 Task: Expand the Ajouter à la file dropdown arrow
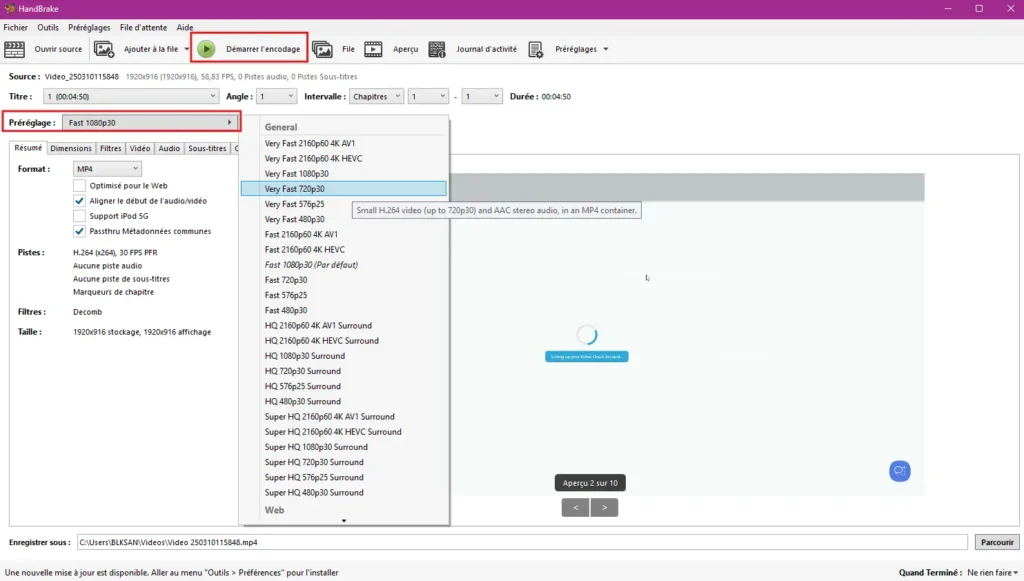pos(187,49)
